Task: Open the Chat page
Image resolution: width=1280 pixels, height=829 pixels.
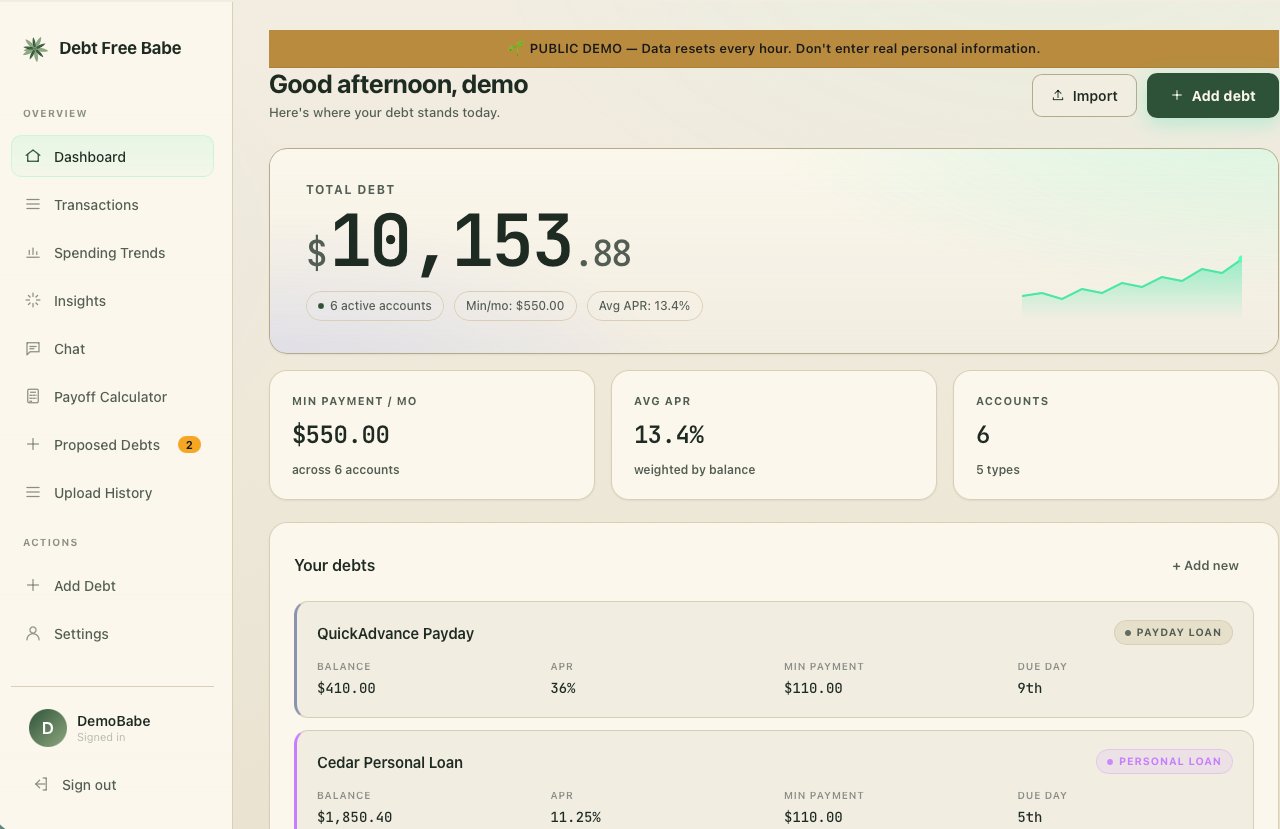Action: tap(112, 348)
